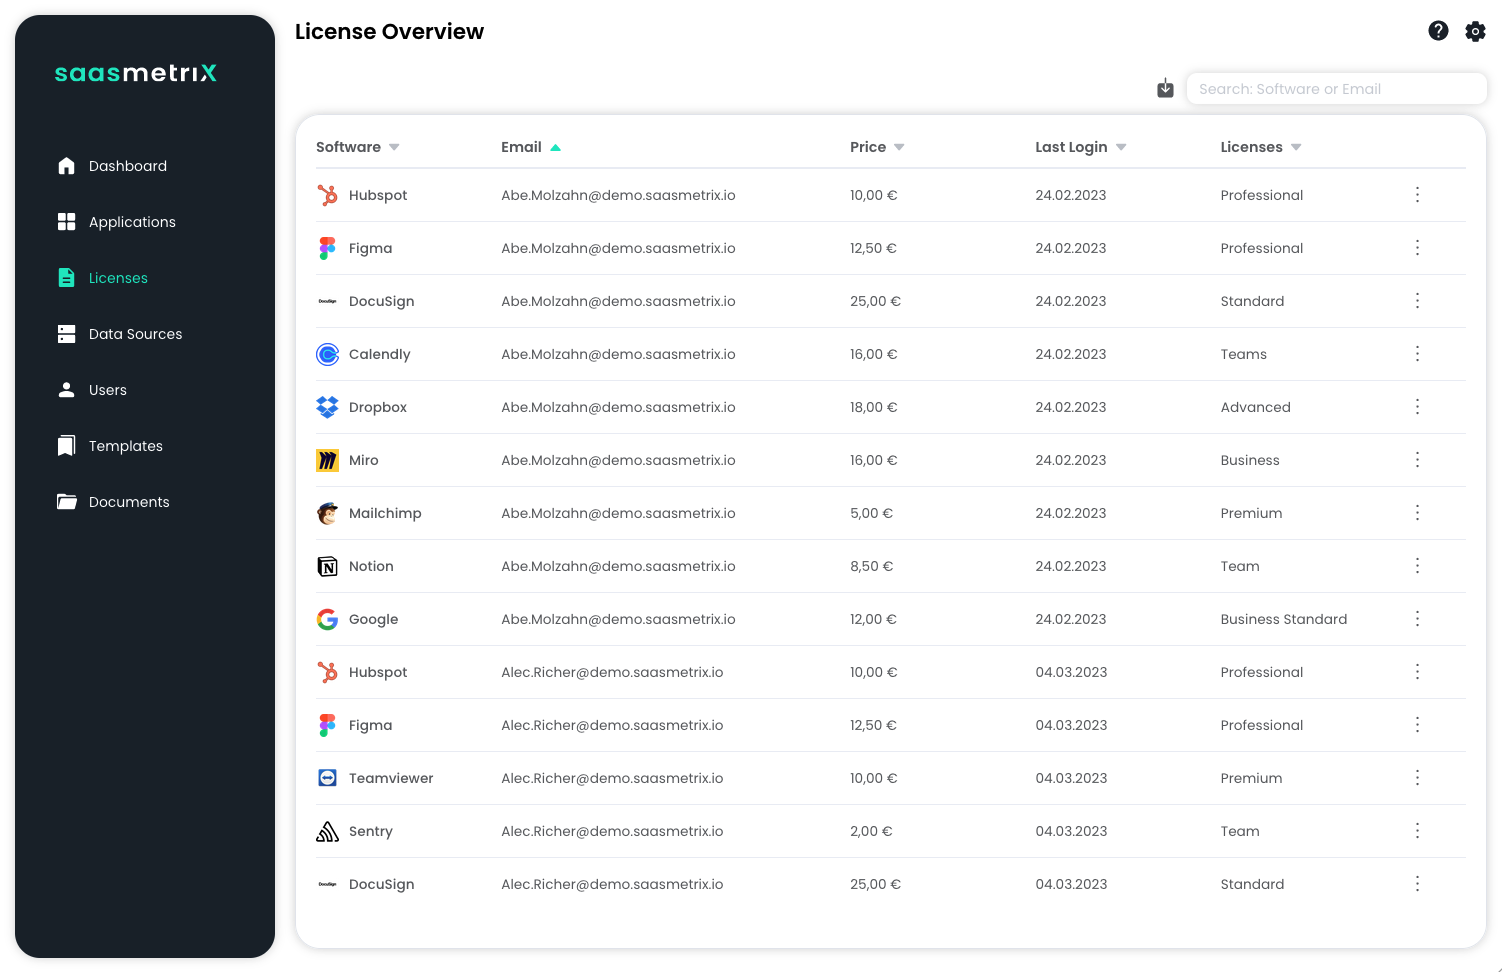Navigate to the Dashboard section

127,166
